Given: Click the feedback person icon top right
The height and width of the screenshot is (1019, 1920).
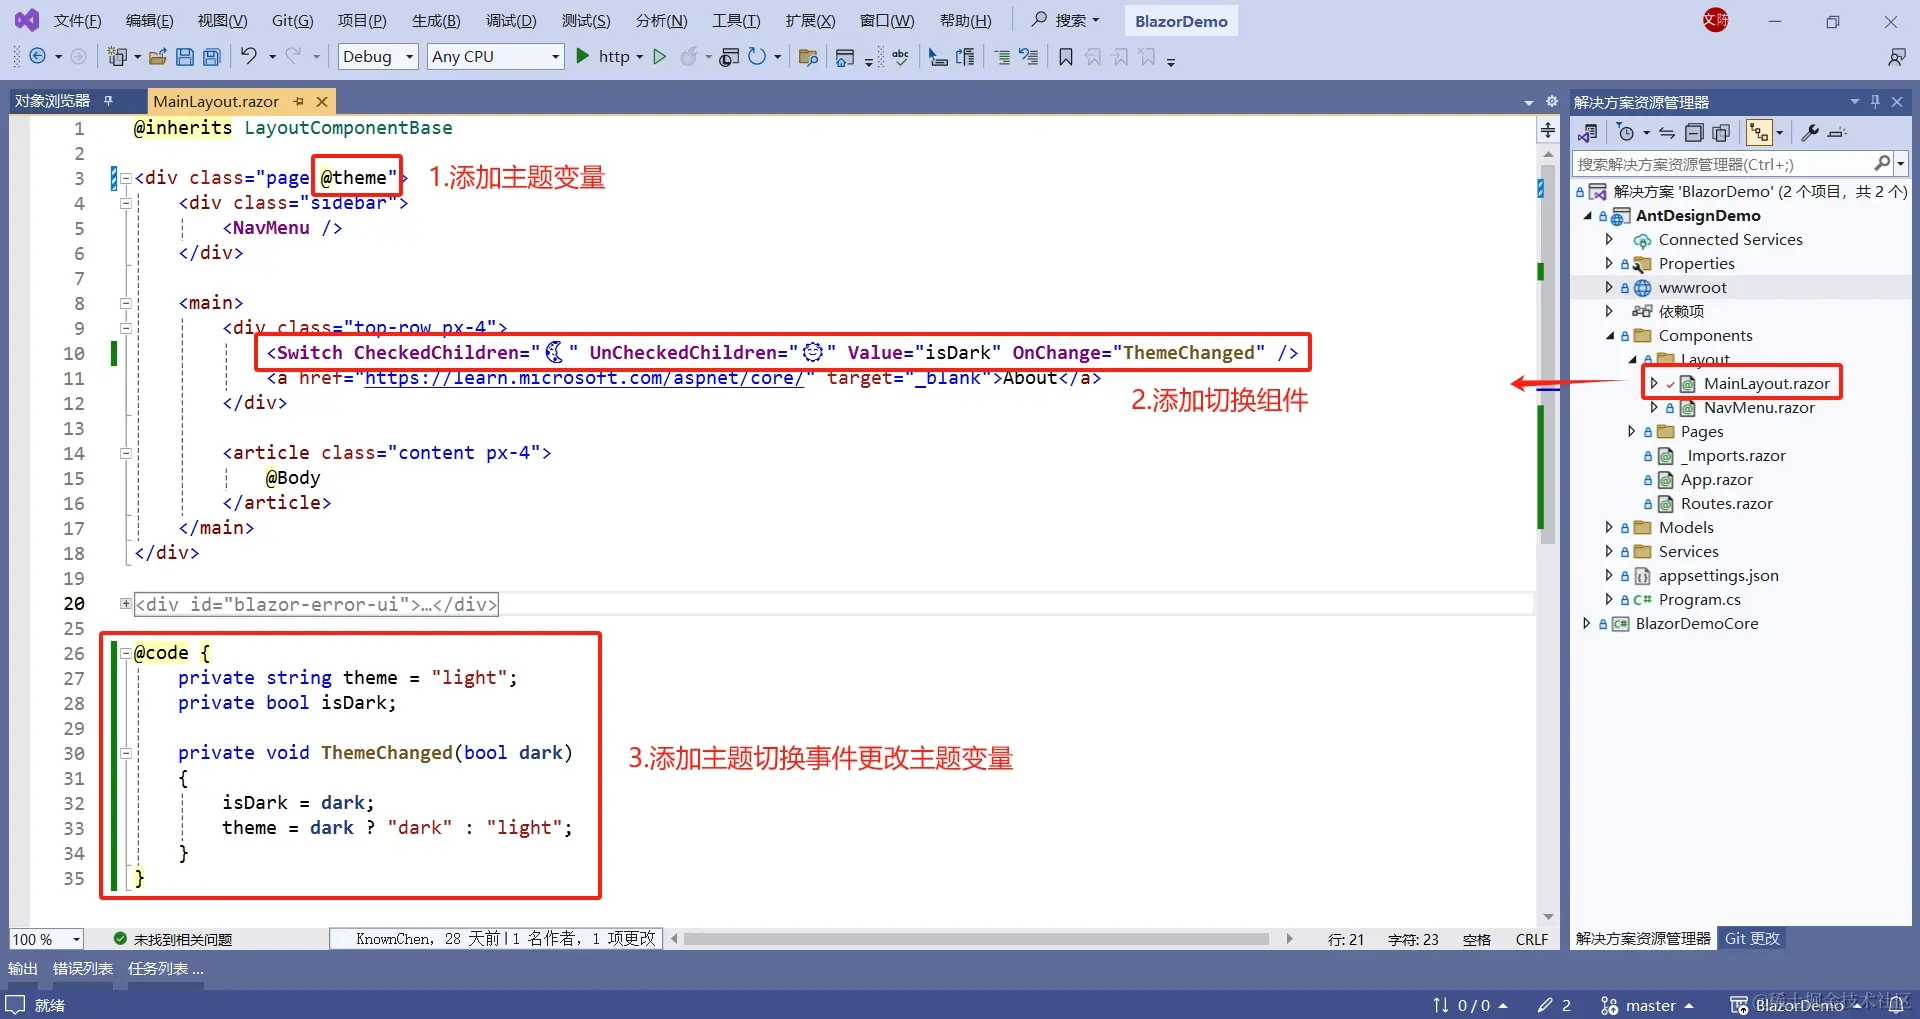Looking at the screenshot, I should (x=1896, y=57).
